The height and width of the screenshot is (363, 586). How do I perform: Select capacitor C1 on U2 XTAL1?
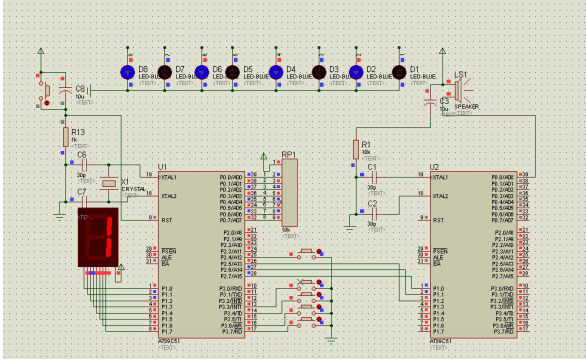pyautogui.click(x=373, y=177)
